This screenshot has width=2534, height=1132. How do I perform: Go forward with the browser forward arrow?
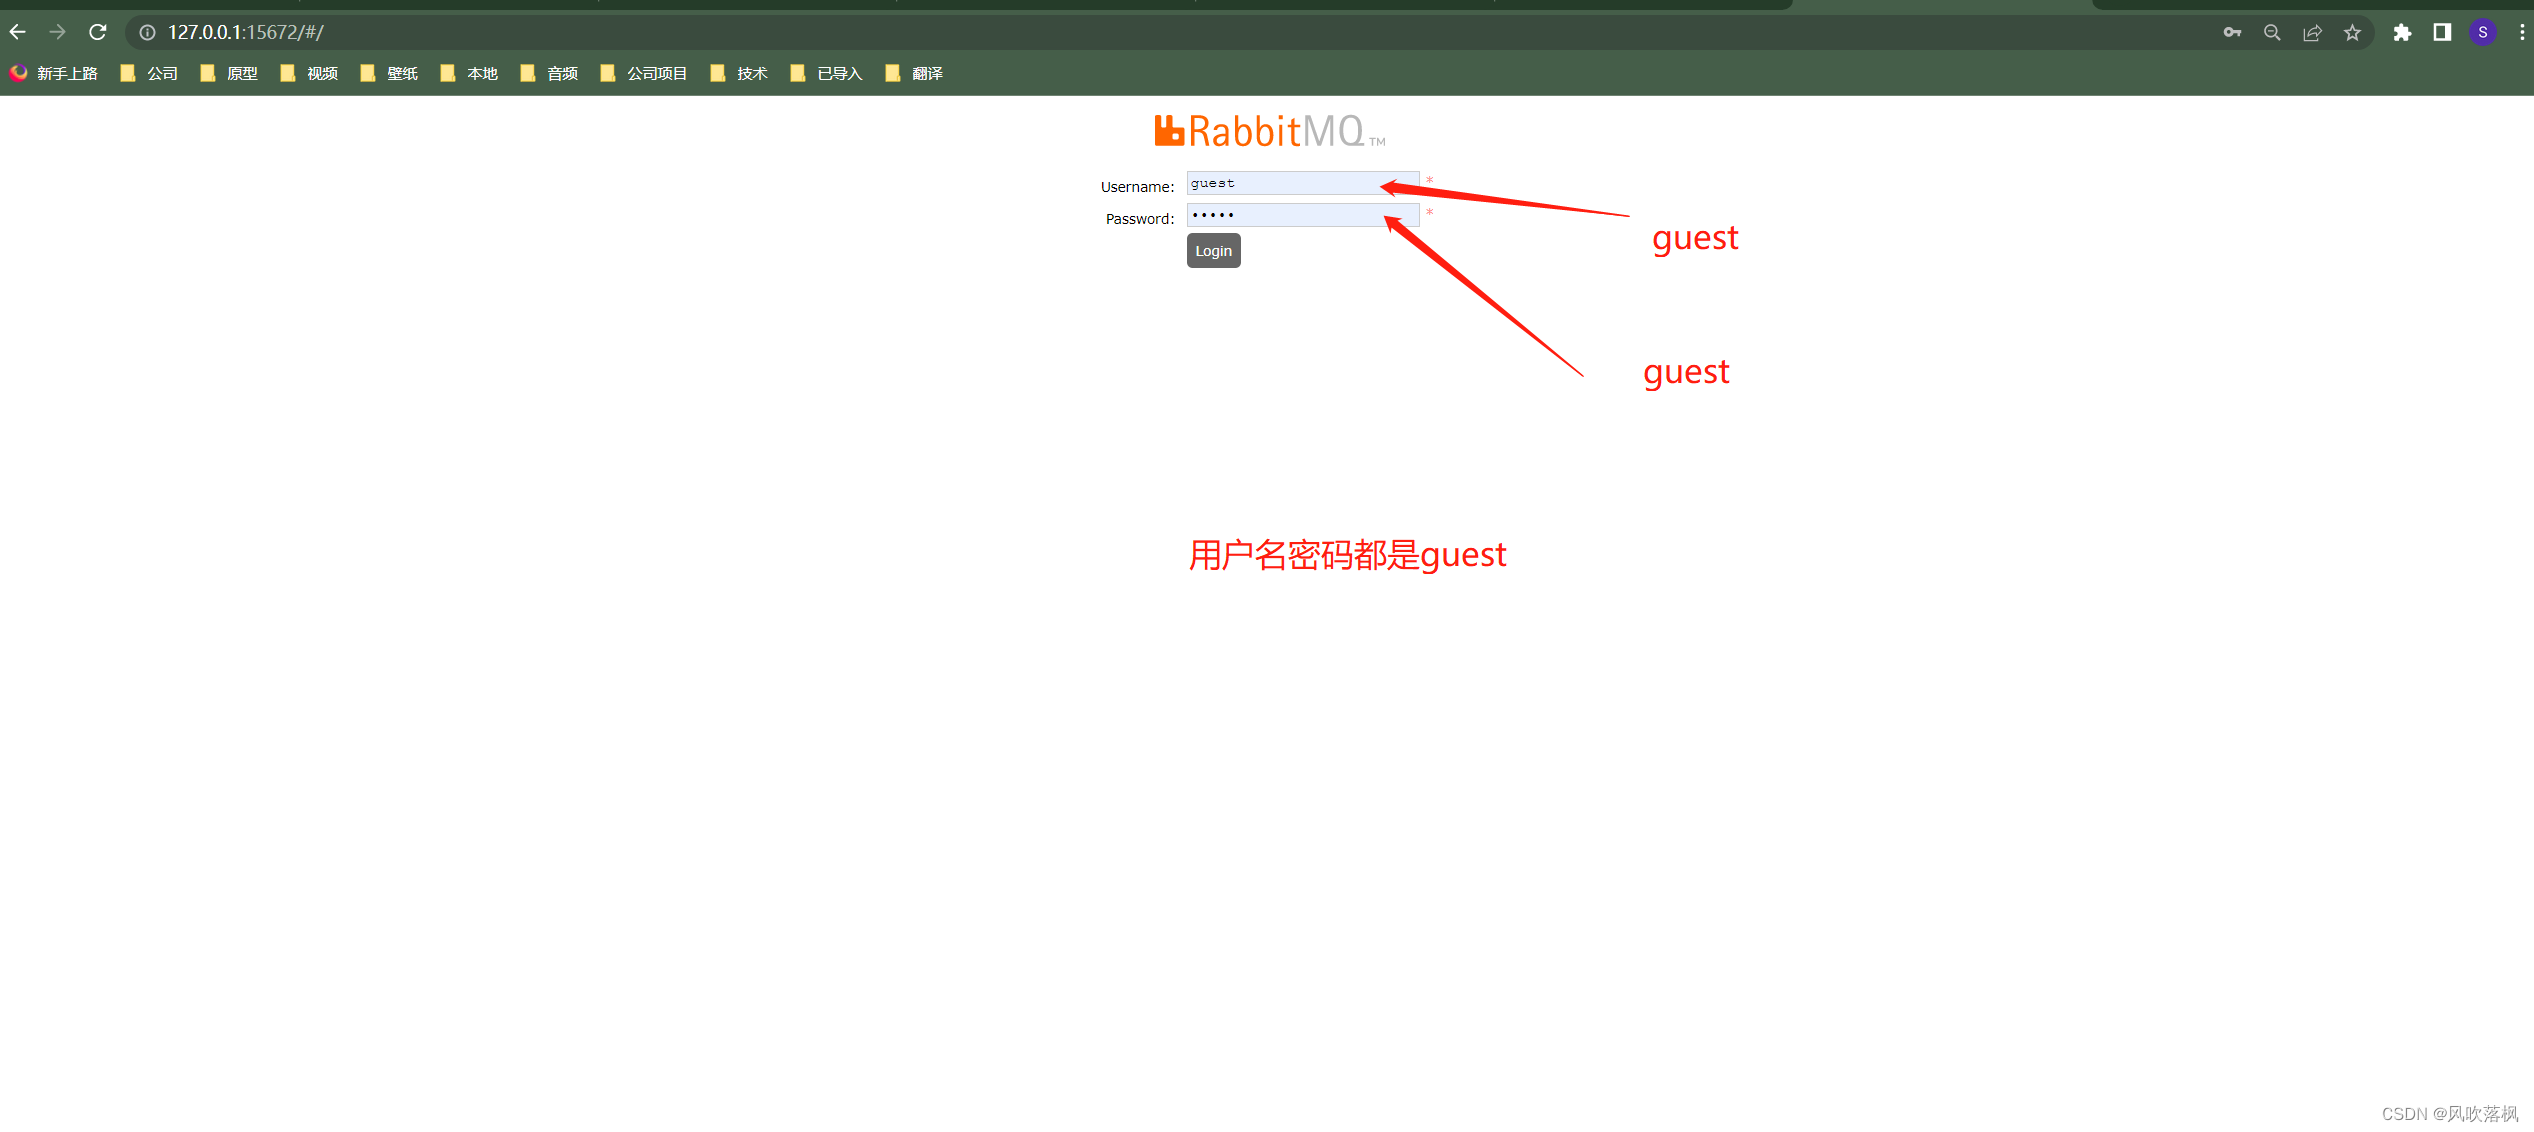pos(58,32)
